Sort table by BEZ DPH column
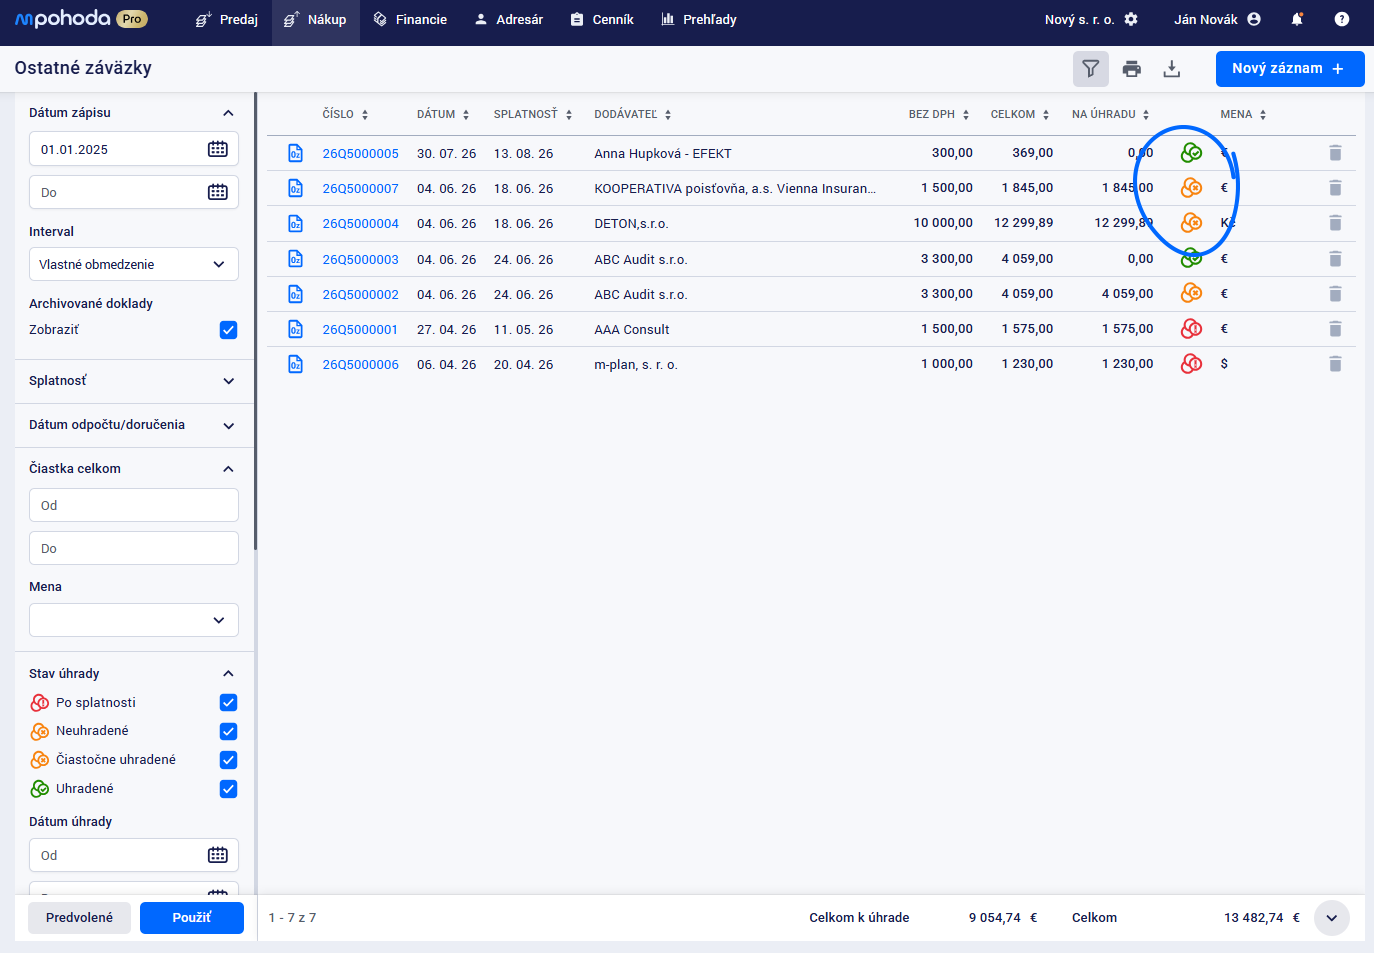The height and width of the screenshot is (953, 1374). pyautogui.click(x=939, y=114)
